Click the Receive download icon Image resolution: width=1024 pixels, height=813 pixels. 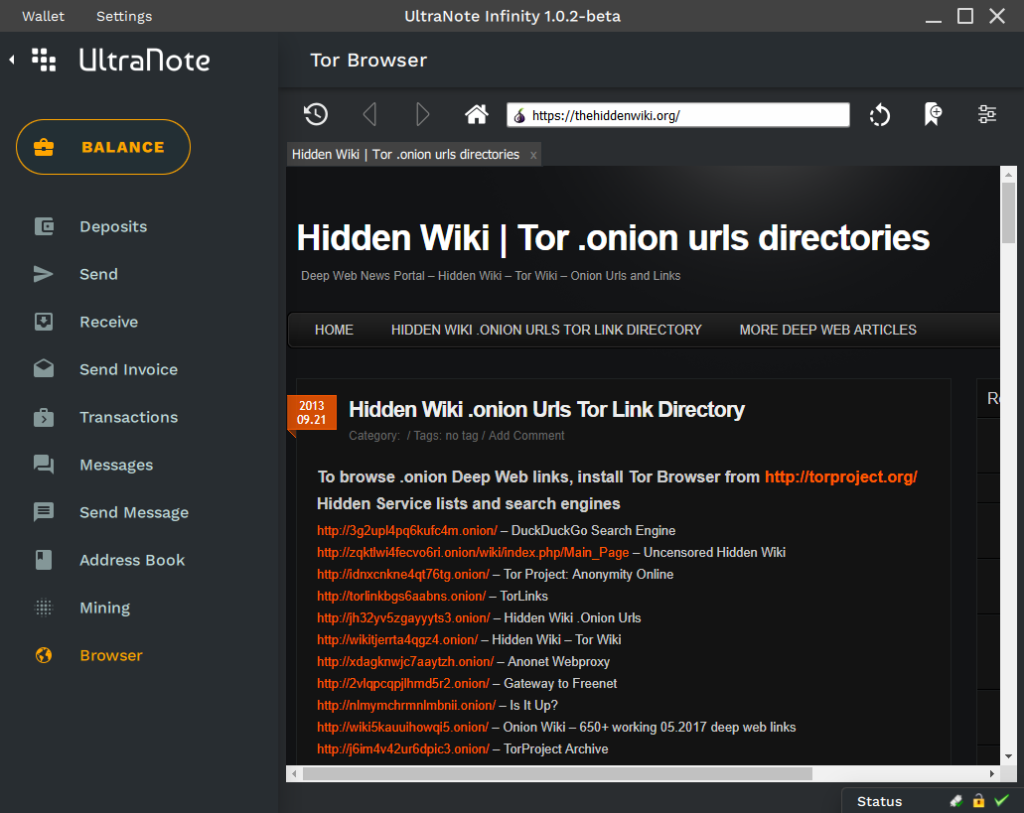44,322
